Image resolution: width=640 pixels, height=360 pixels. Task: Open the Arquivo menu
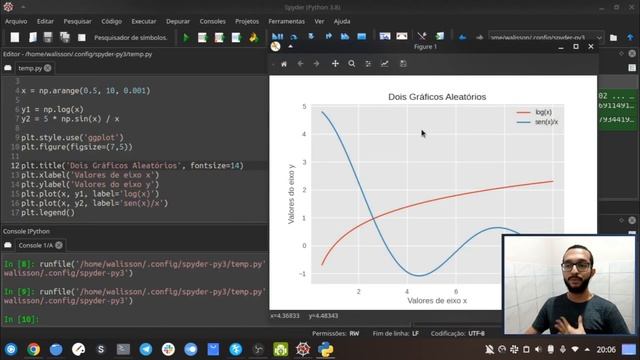point(16,21)
